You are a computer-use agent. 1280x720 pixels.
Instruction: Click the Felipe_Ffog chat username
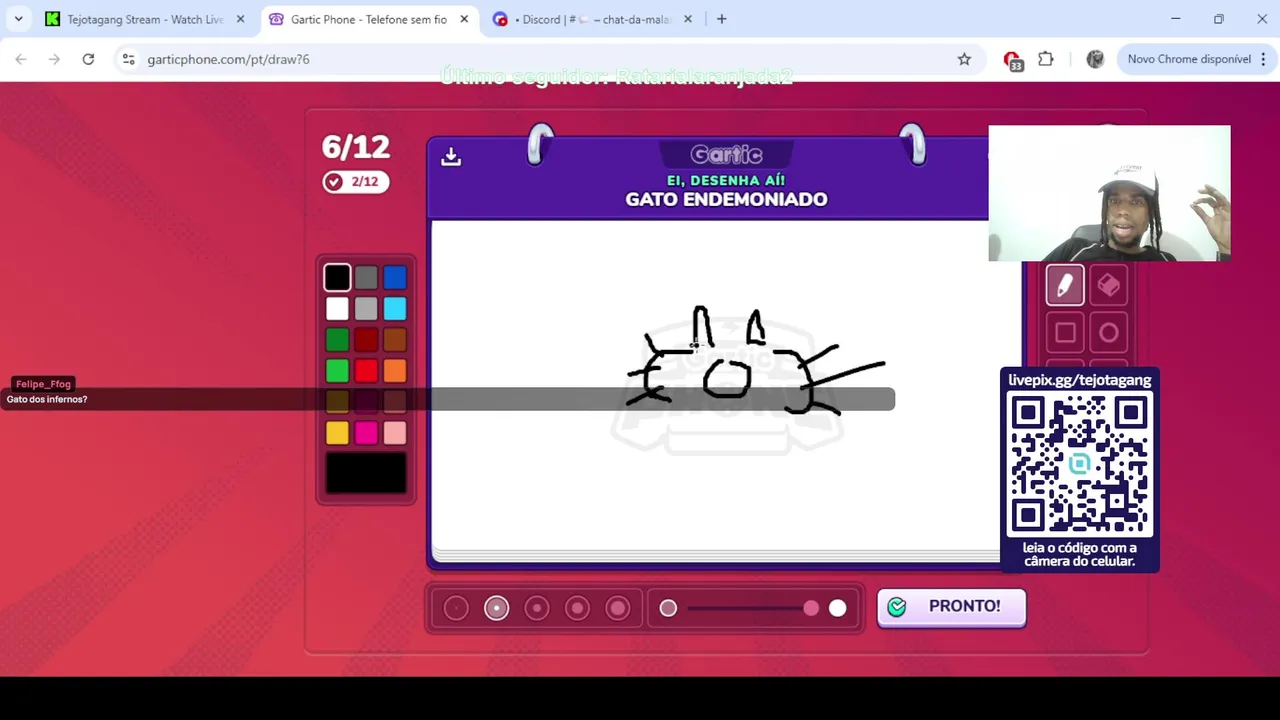click(43, 384)
